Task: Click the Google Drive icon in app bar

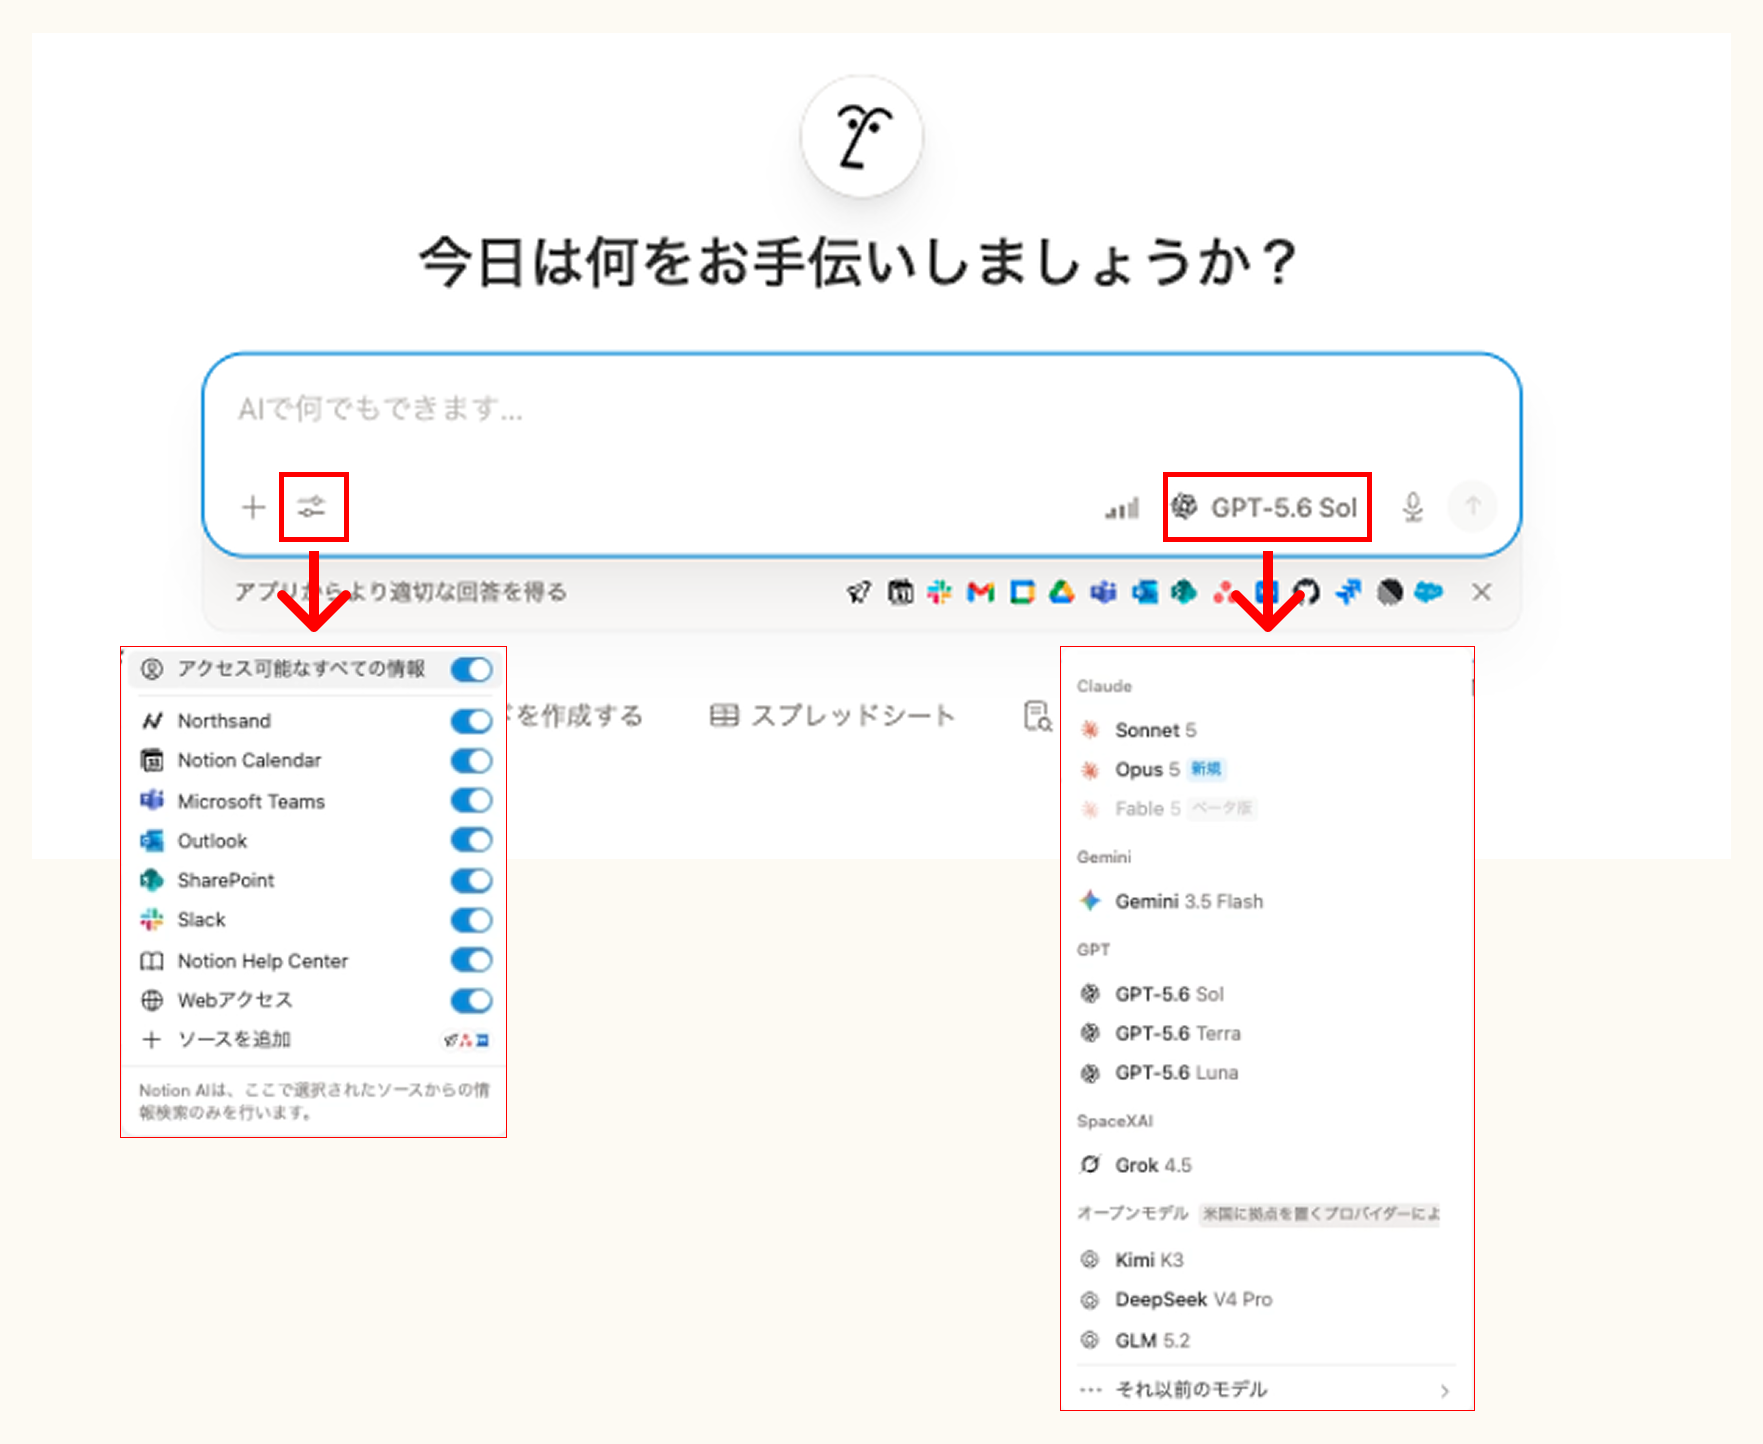Action: coord(1062,592)
